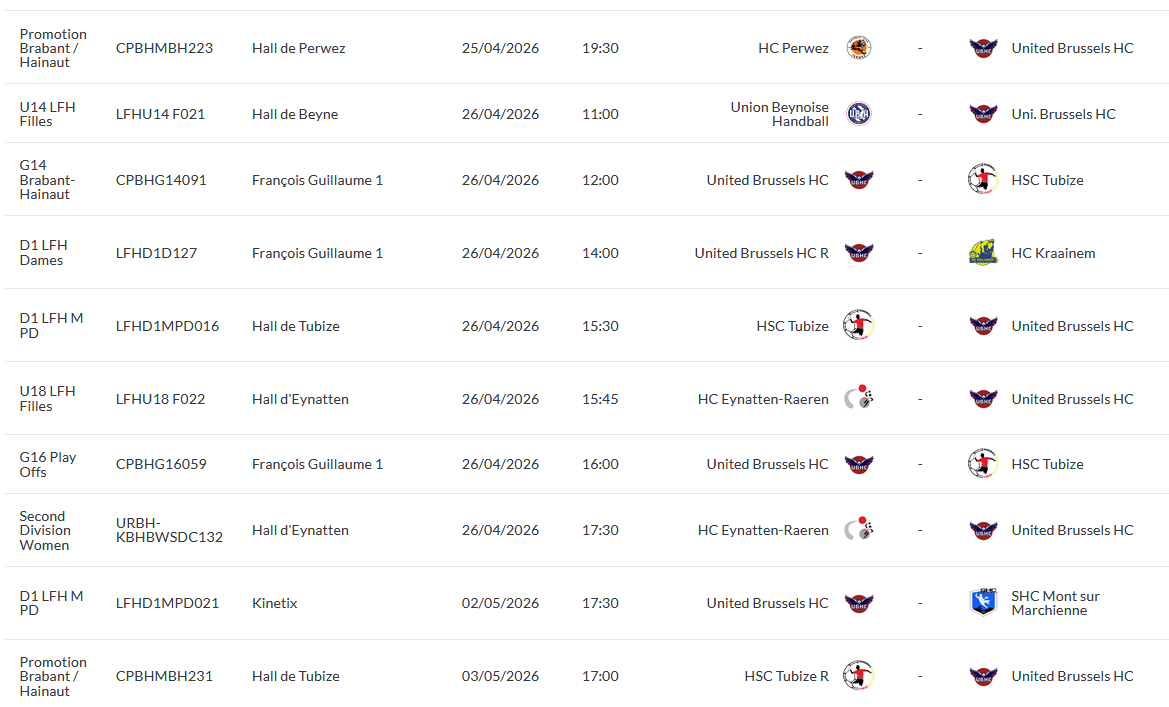The image size is (1169, 707).
Task: Select SHC Mont sur Marchienne team name
Action: pyautogui.click(x=1055, y=603)
